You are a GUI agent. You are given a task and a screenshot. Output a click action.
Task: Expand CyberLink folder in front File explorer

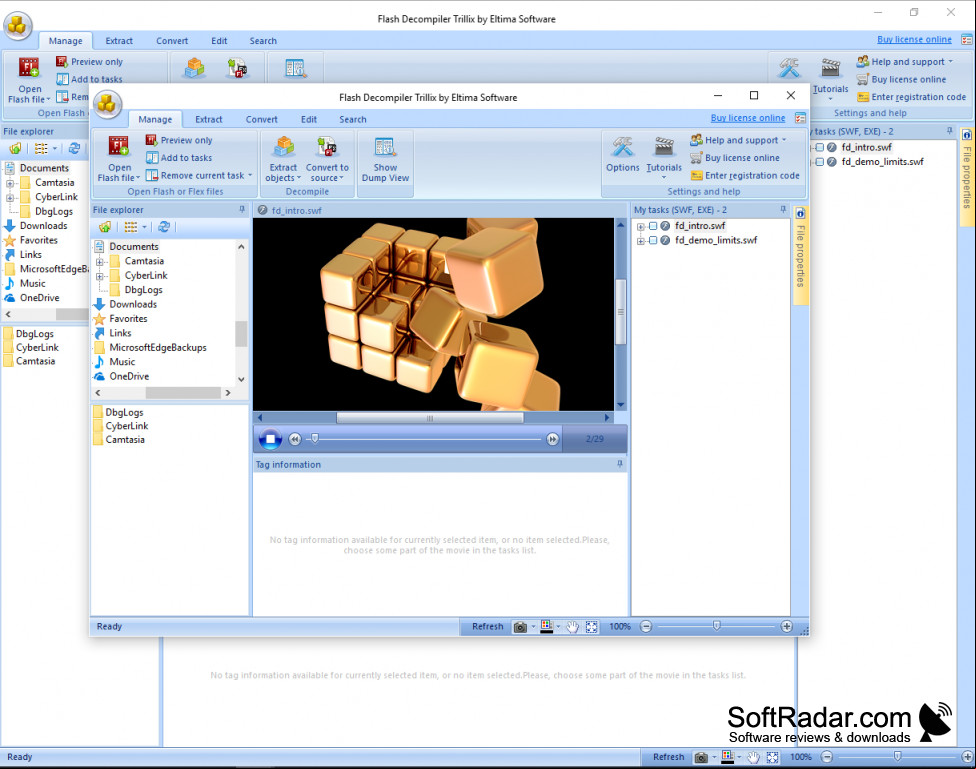[100, 276]
